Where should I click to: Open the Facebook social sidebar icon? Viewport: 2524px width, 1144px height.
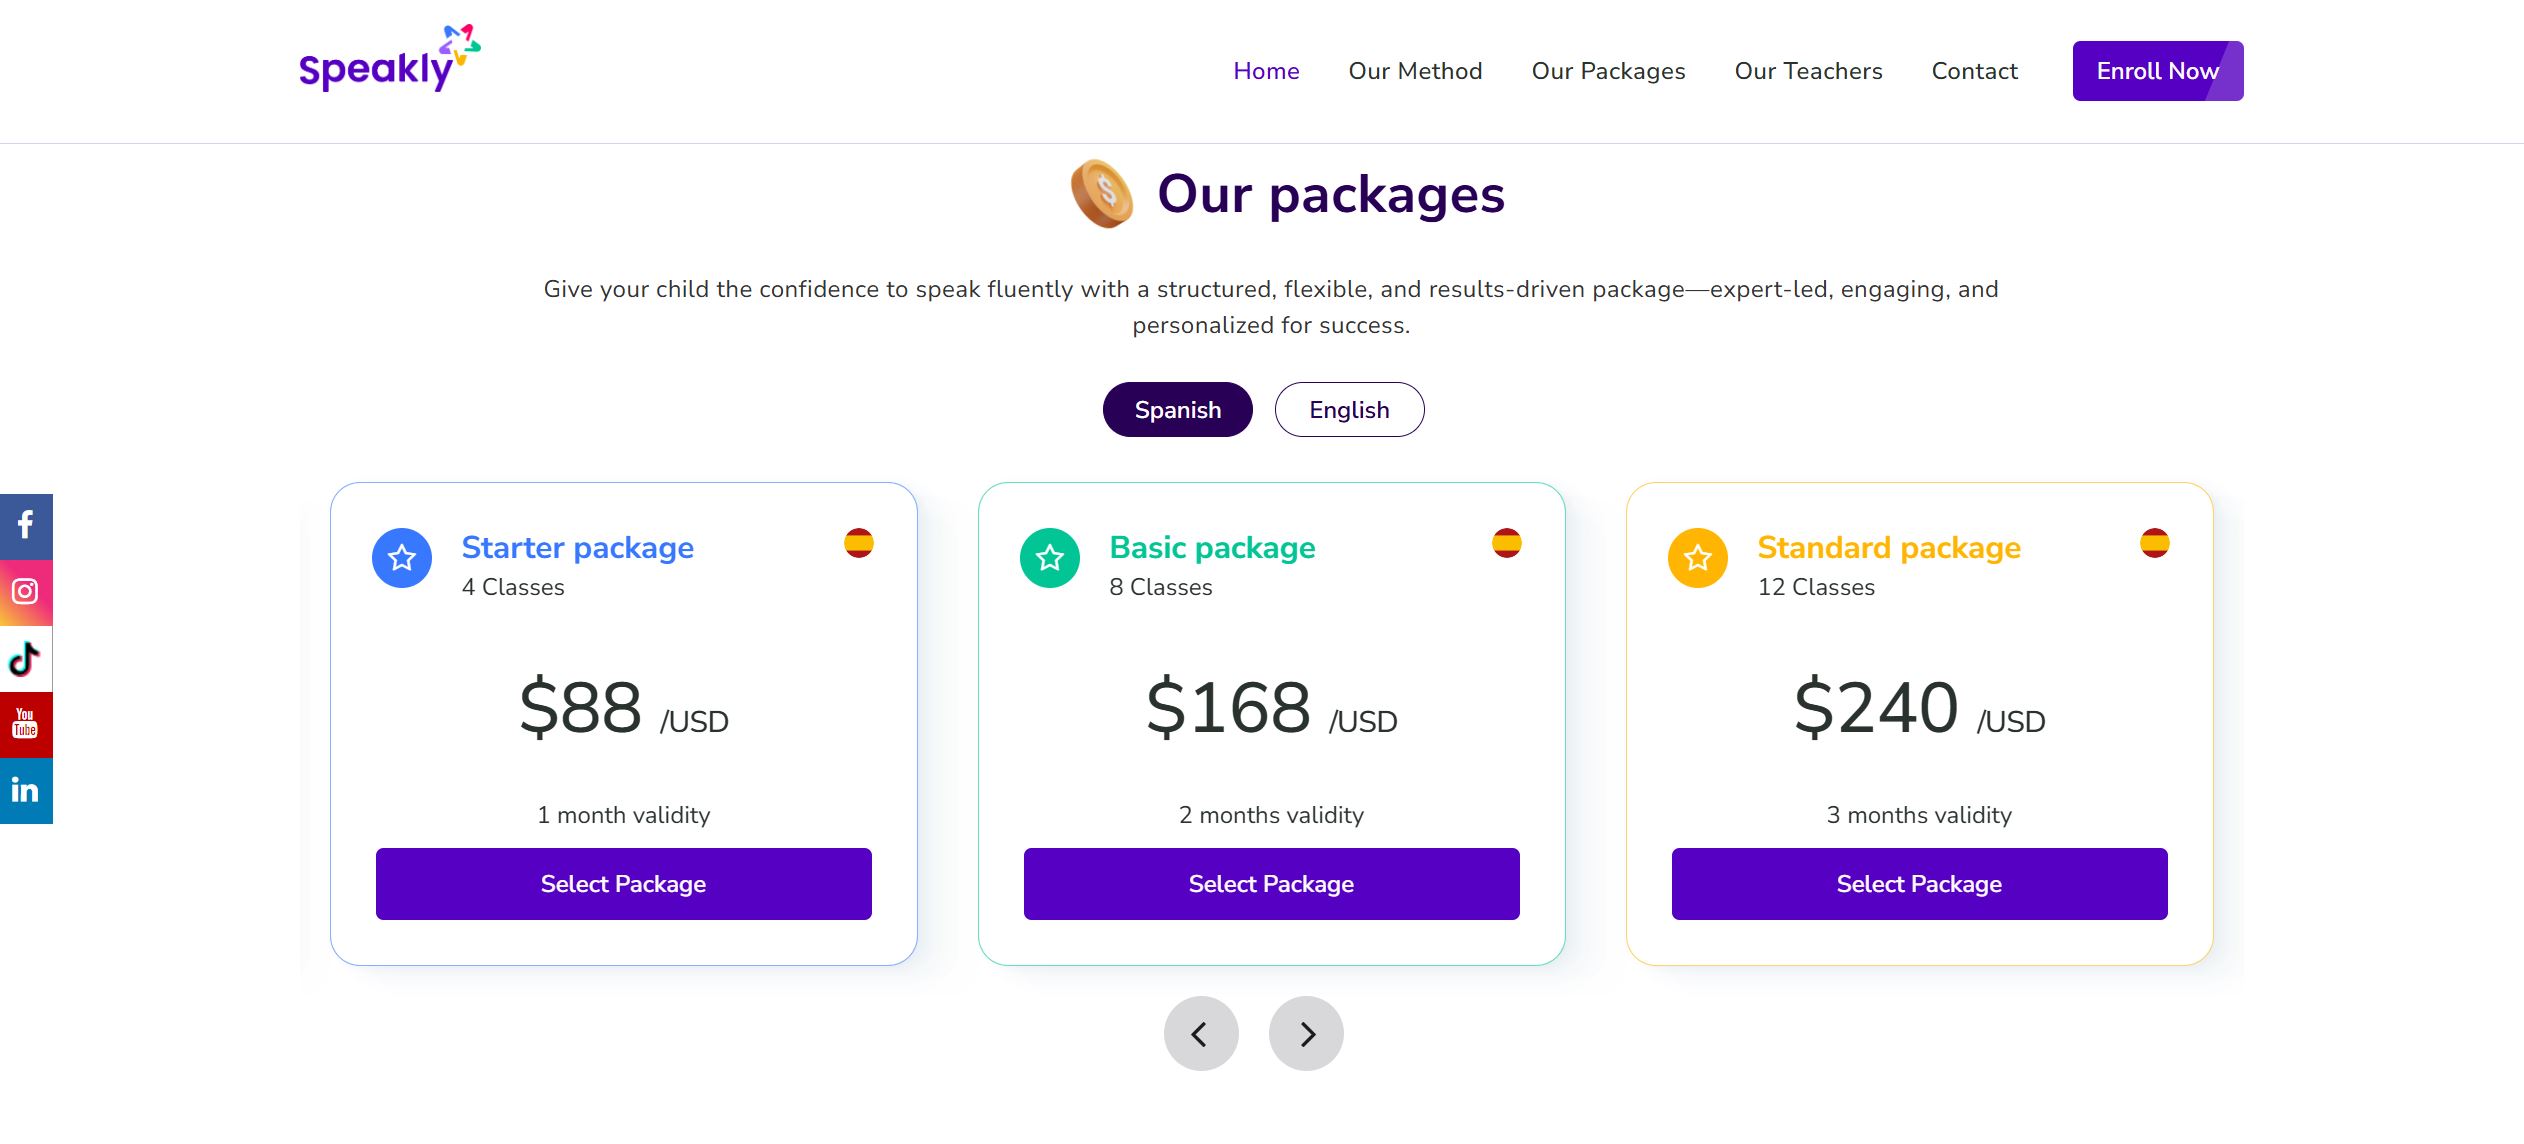[x=26, y=526]
